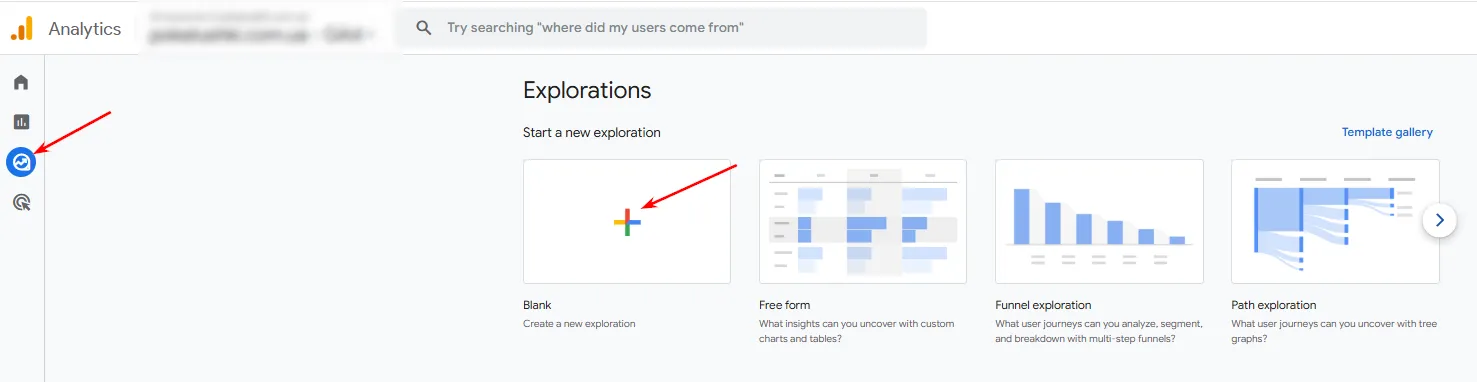Click the Blank label text
Screen dimensions: 1477x382
click(x=537, y=305)
